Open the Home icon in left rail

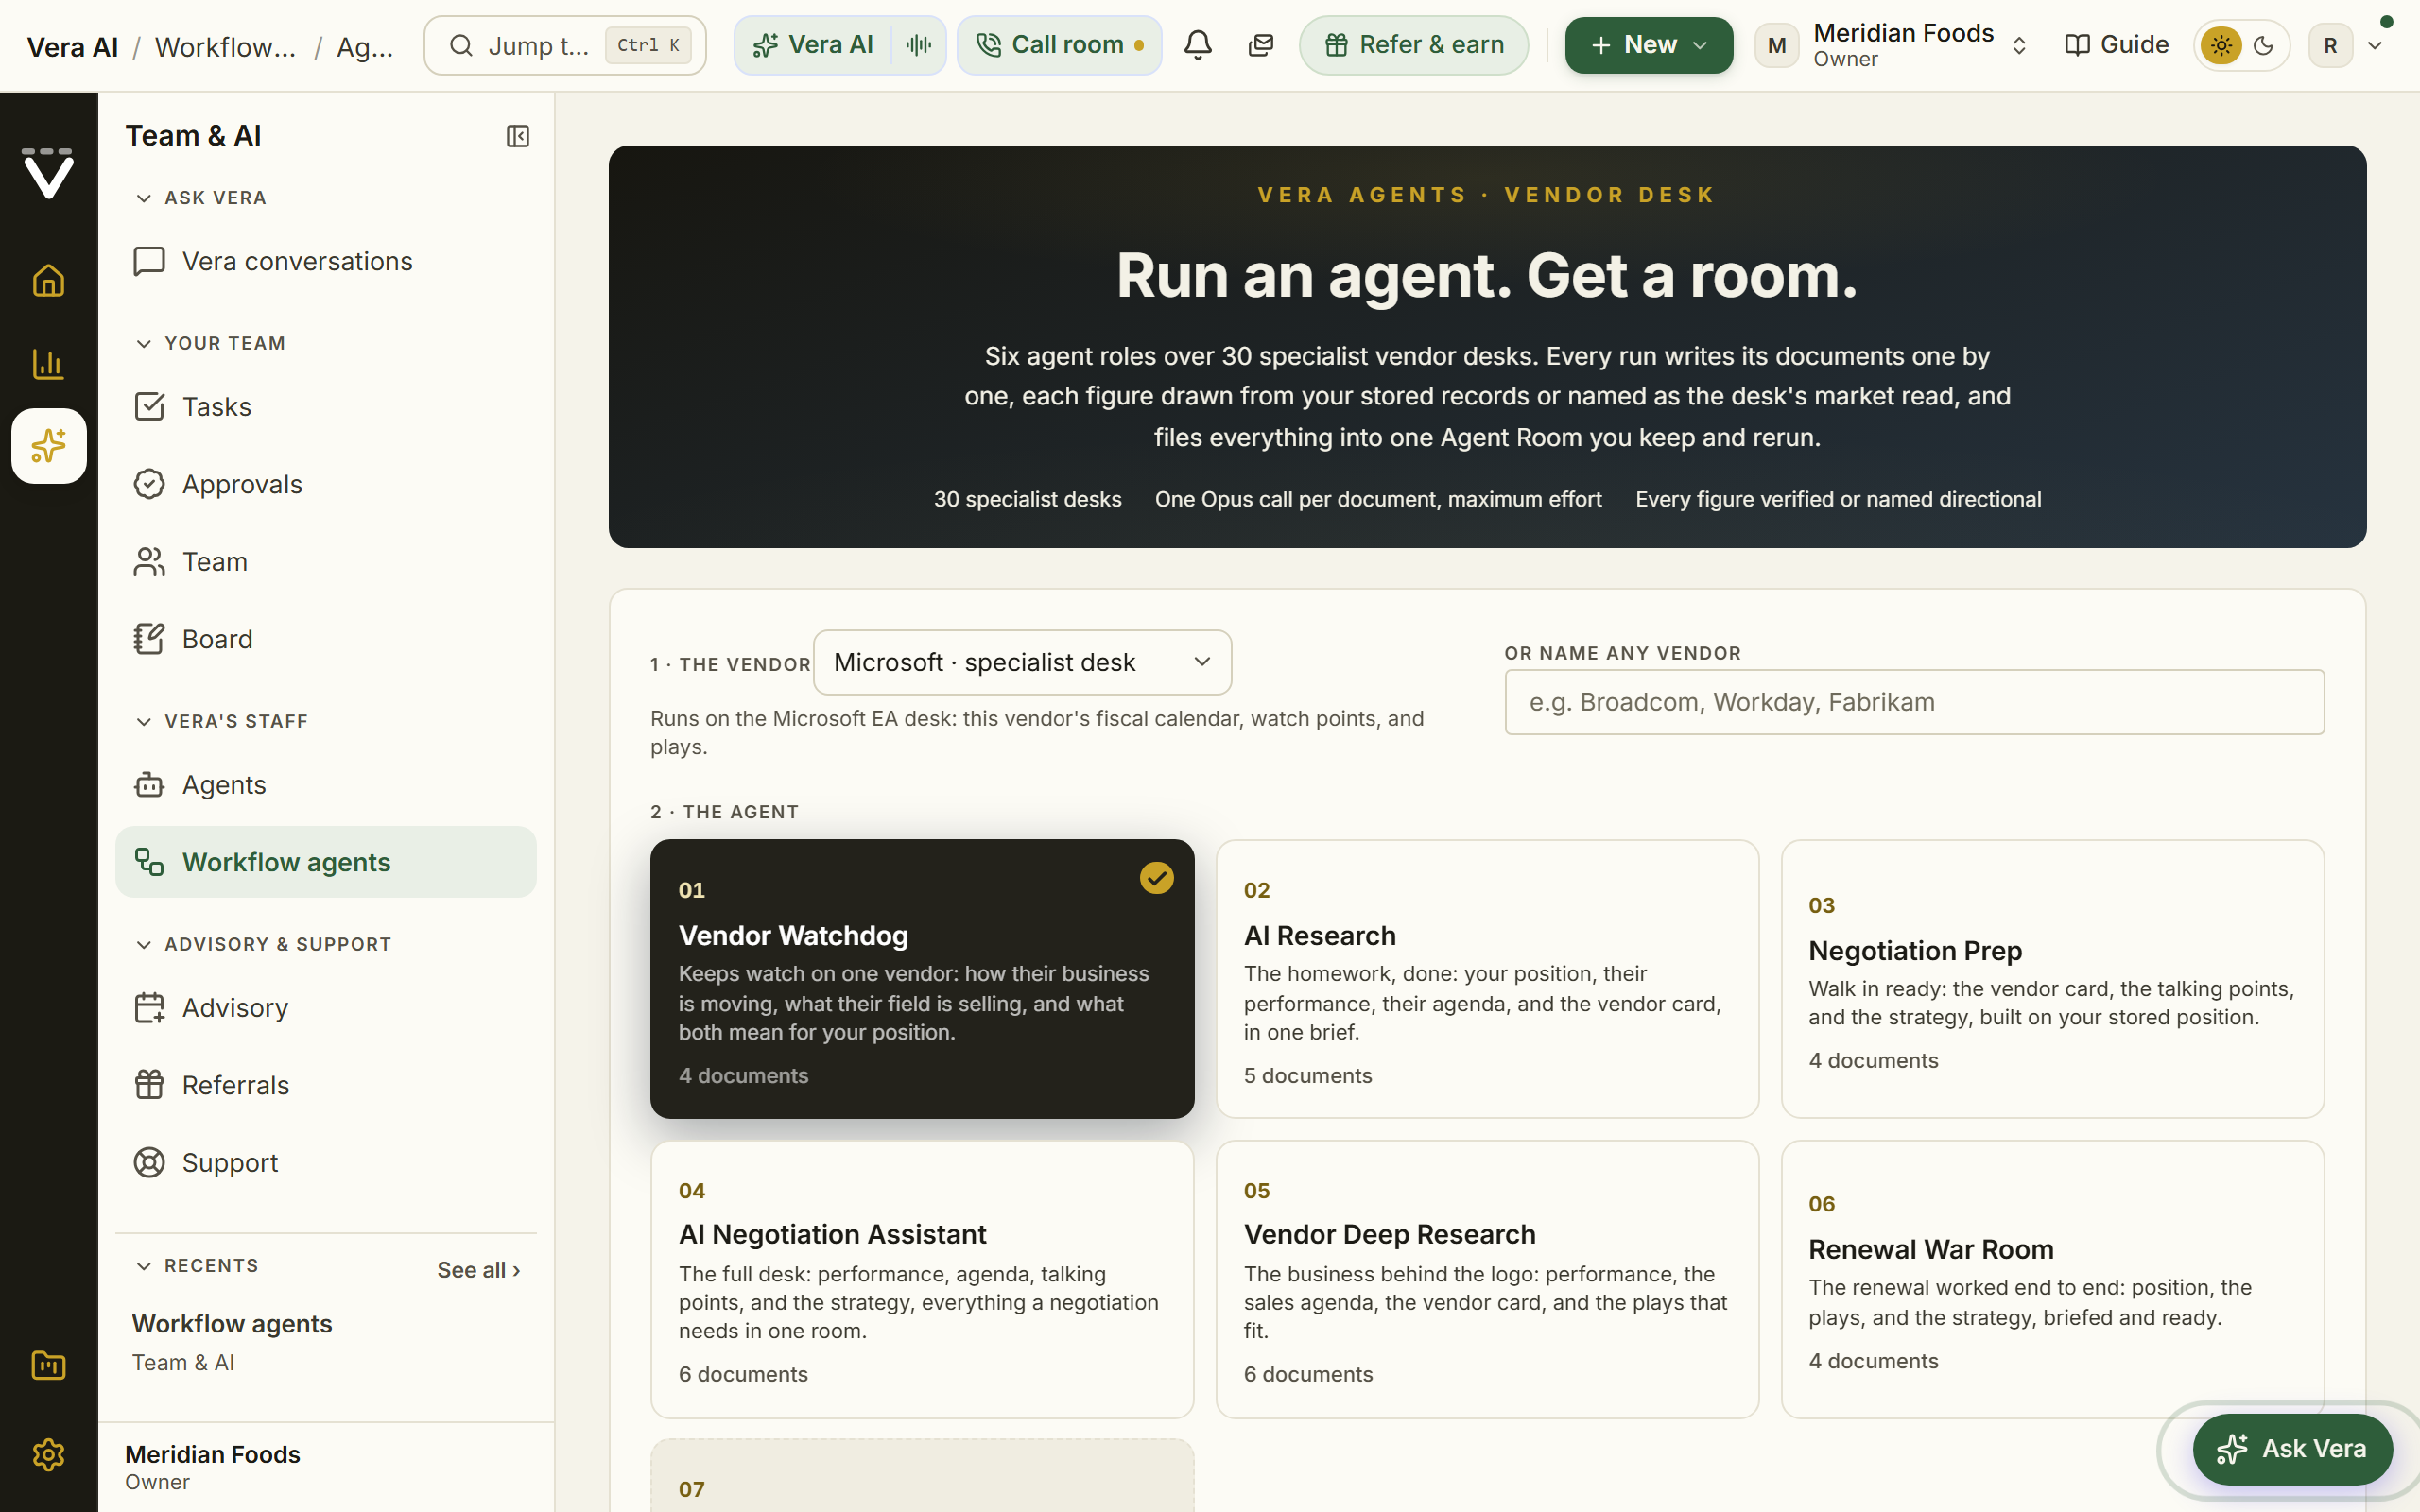point(48,281)
